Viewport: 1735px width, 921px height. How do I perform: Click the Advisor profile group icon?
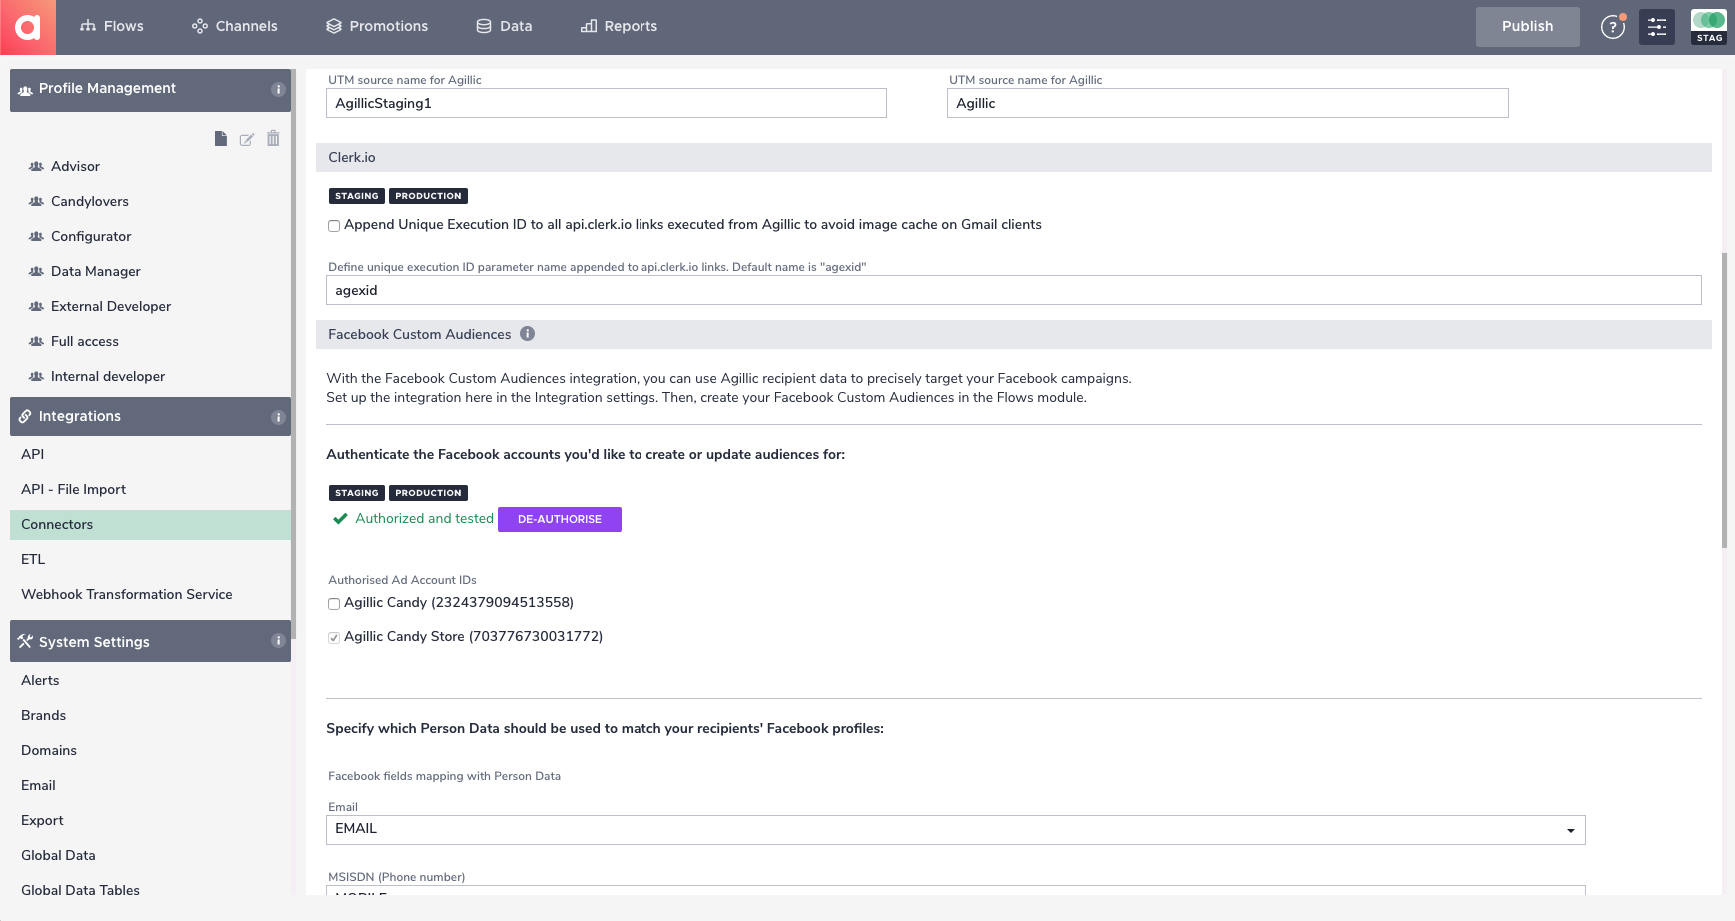click(x=36, y=166)
